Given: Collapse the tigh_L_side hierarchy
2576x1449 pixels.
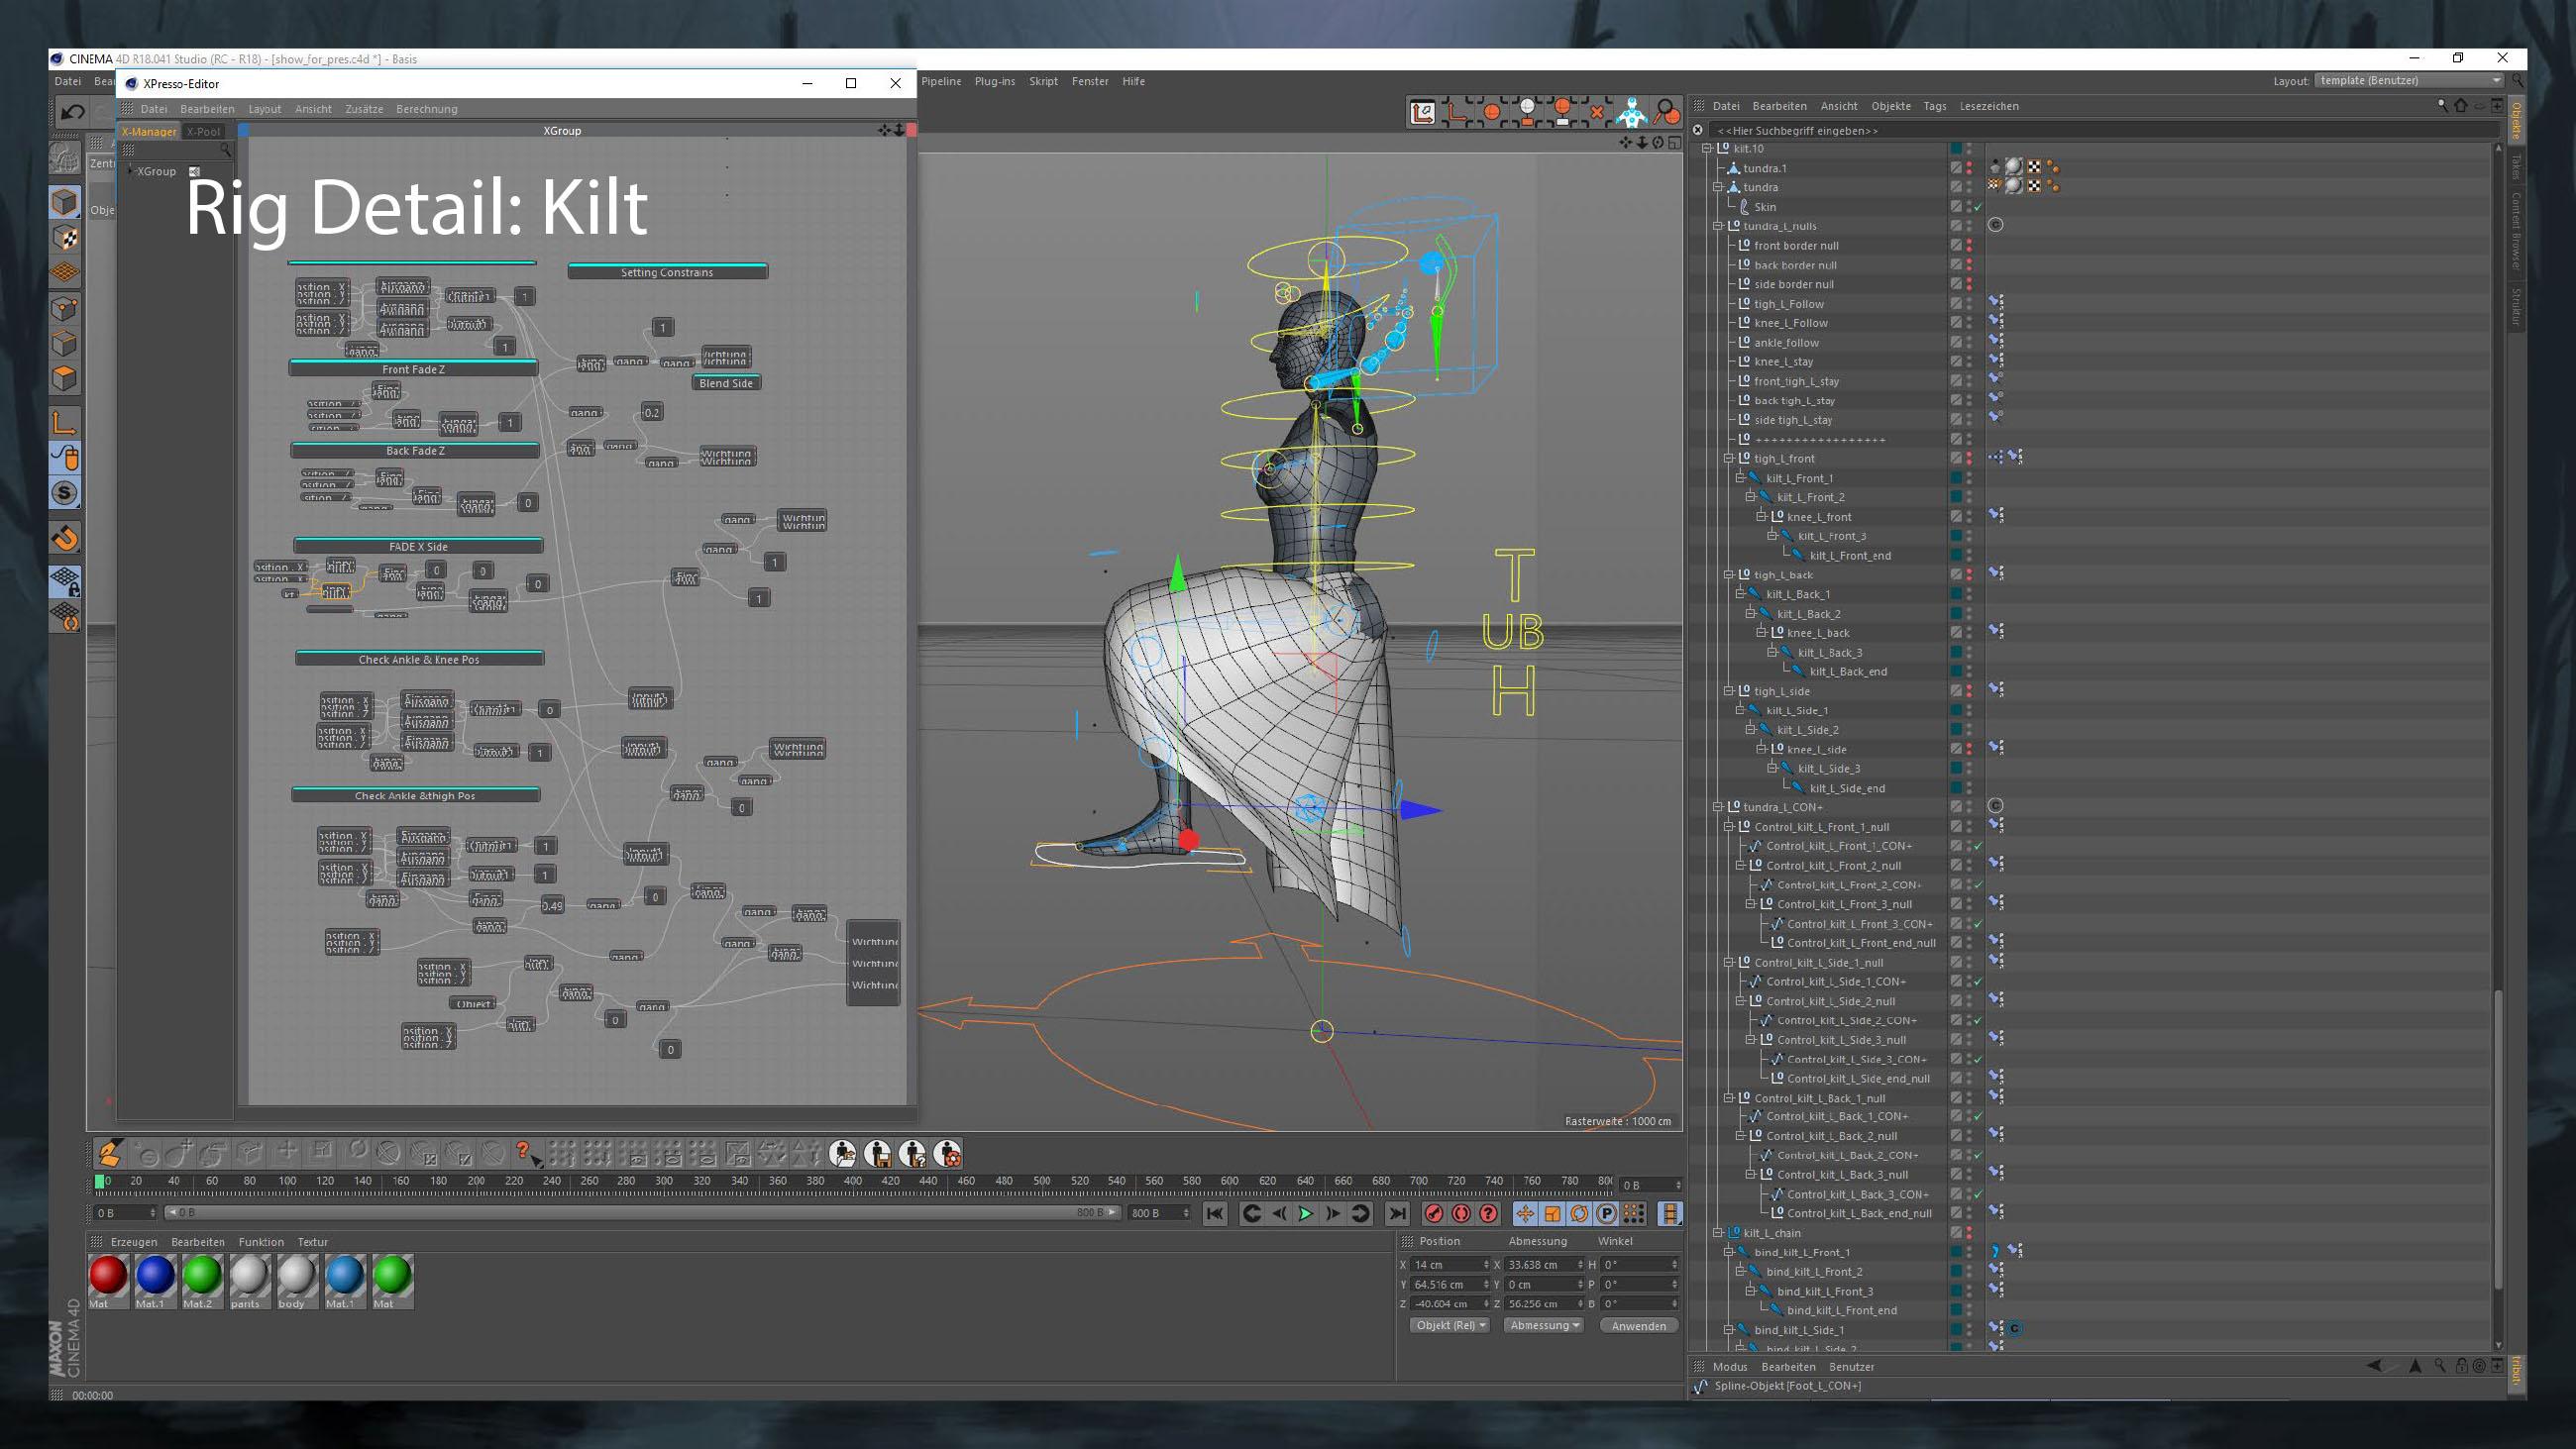Looking at the screenshot, I should (1729, 691).
